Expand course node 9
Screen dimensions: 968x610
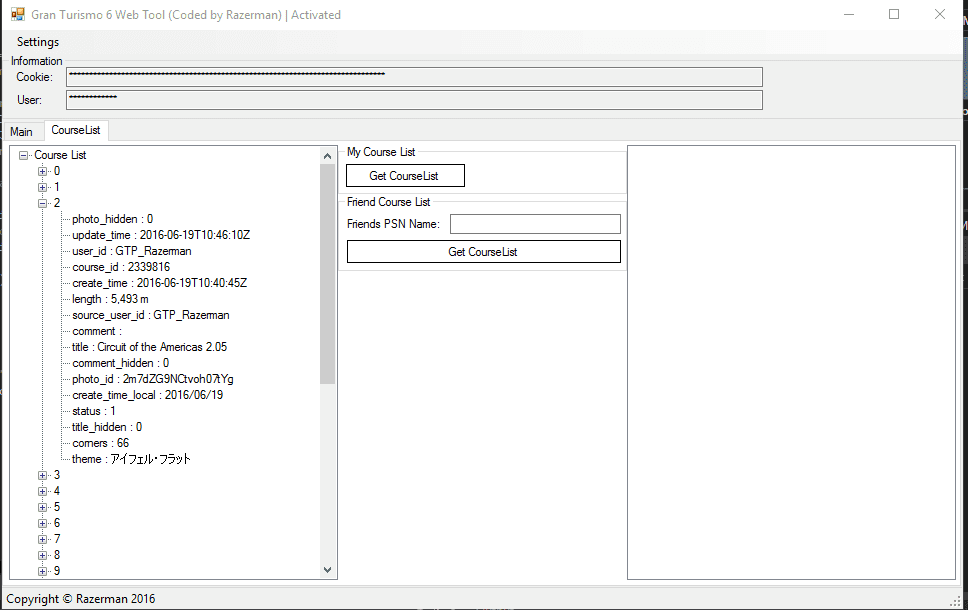[x=43, y=572]
